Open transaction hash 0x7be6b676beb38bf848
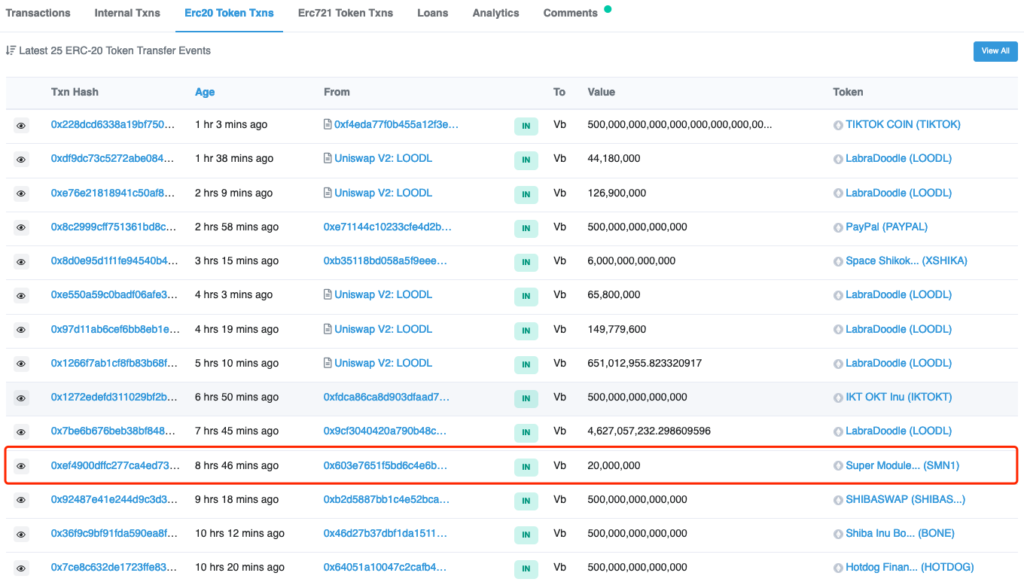 click(x=113, y=431)
